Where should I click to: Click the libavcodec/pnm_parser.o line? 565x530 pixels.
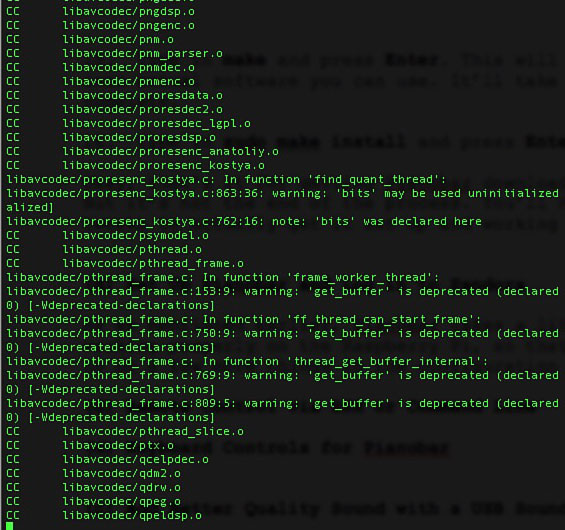pyautogui.click(x=115, y=54)
